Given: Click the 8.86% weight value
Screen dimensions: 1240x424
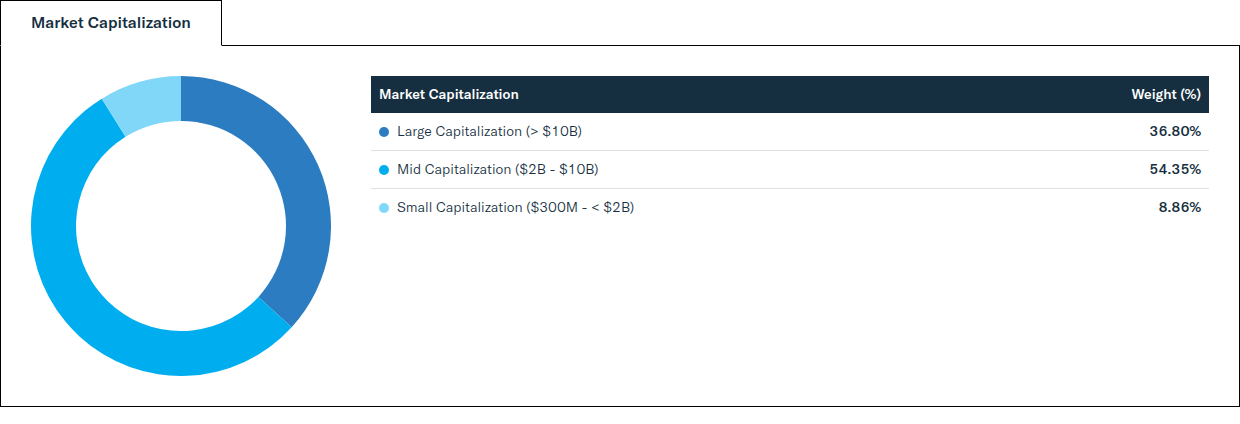Looking at the screenshot, I should (x=1180, y=207).
